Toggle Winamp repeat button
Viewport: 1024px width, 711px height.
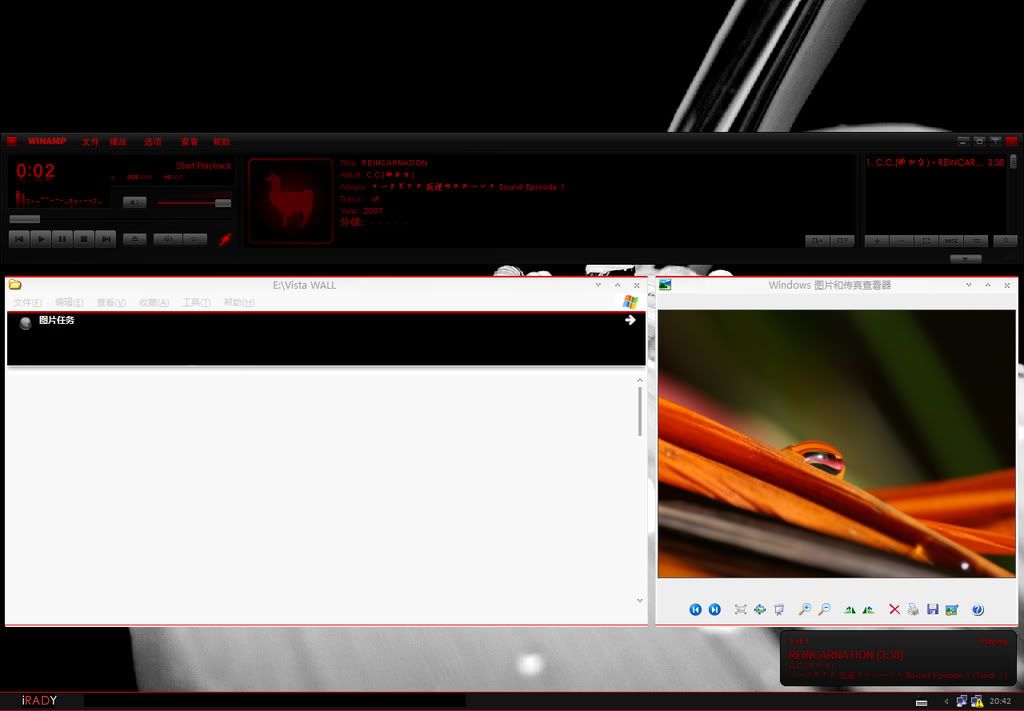coord(195,239)
